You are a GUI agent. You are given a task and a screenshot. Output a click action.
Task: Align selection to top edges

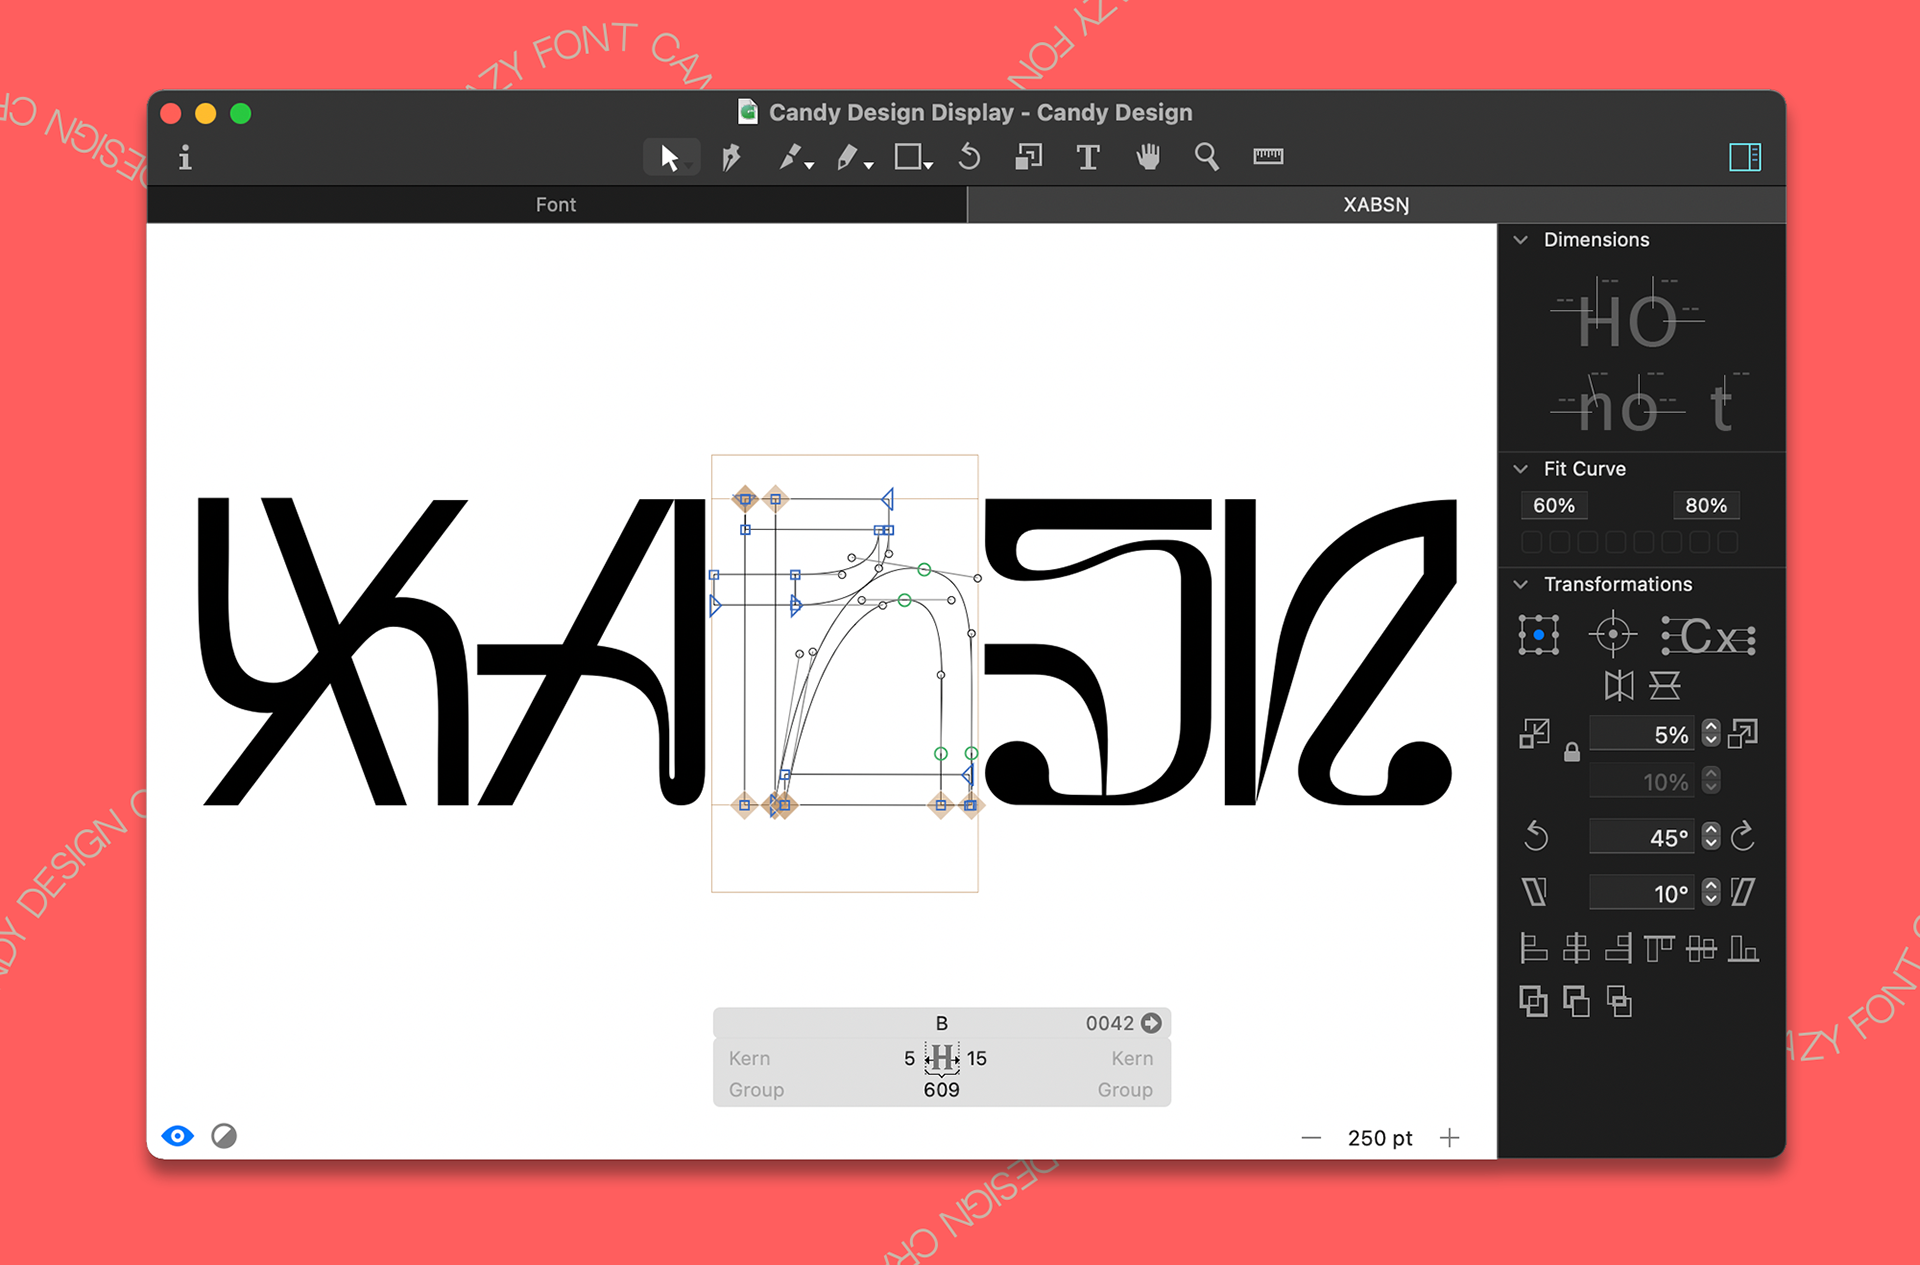pyautogui.click(x=1659, y=947)
